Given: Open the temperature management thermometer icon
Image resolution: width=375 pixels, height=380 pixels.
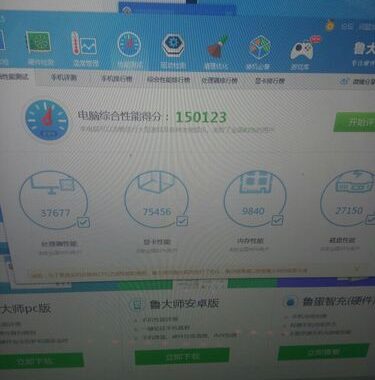Looking at the screenshot, I should pos(84,43).
